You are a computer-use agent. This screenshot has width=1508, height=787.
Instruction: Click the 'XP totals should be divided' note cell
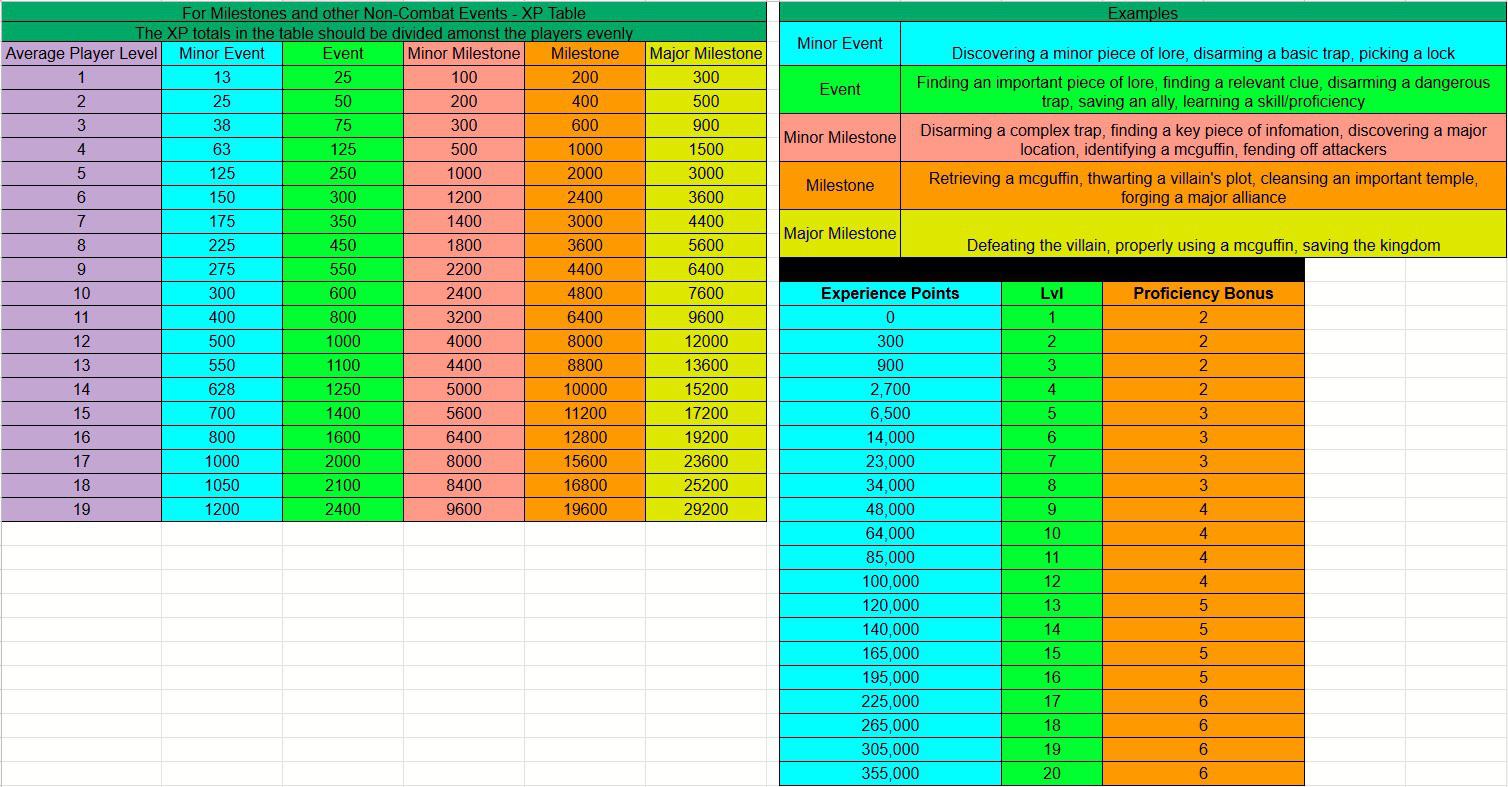pyautogui.click(x=383, y=33)
